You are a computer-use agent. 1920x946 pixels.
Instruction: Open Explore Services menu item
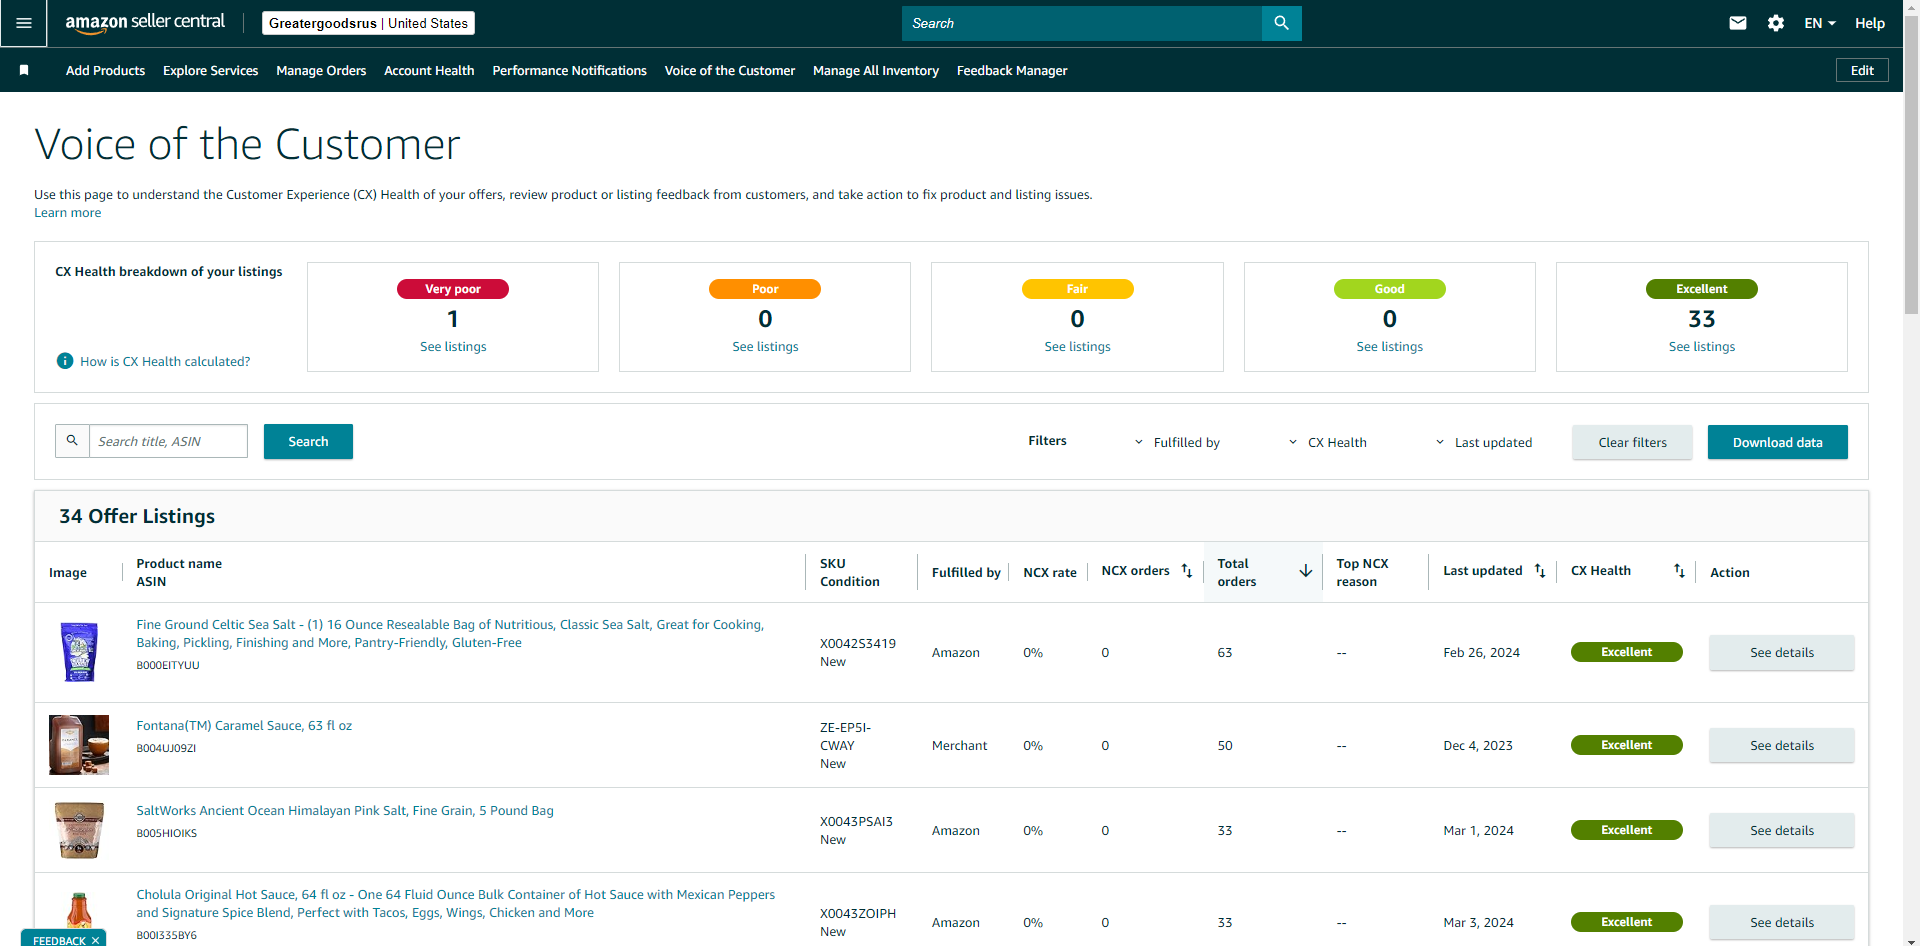[x=210, y=70]
